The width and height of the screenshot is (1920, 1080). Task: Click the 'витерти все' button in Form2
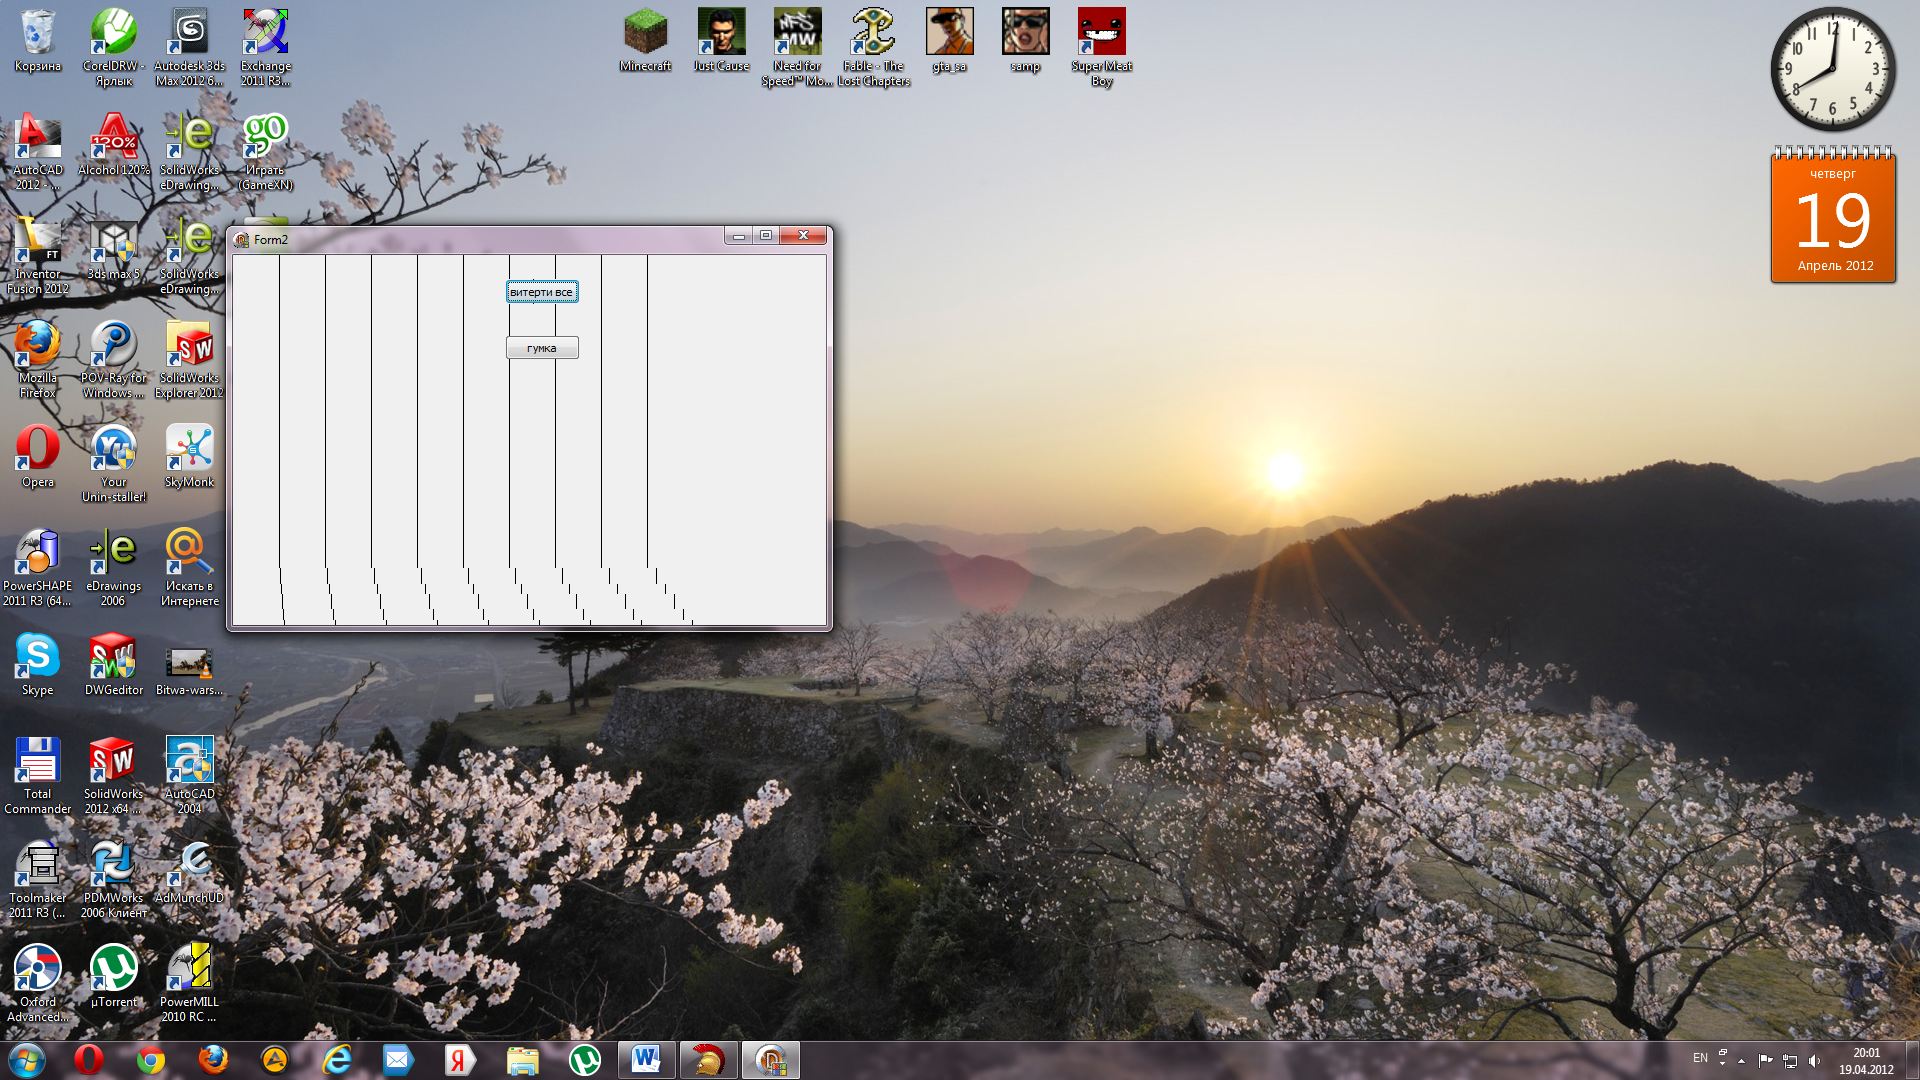[x=541, y=292]
